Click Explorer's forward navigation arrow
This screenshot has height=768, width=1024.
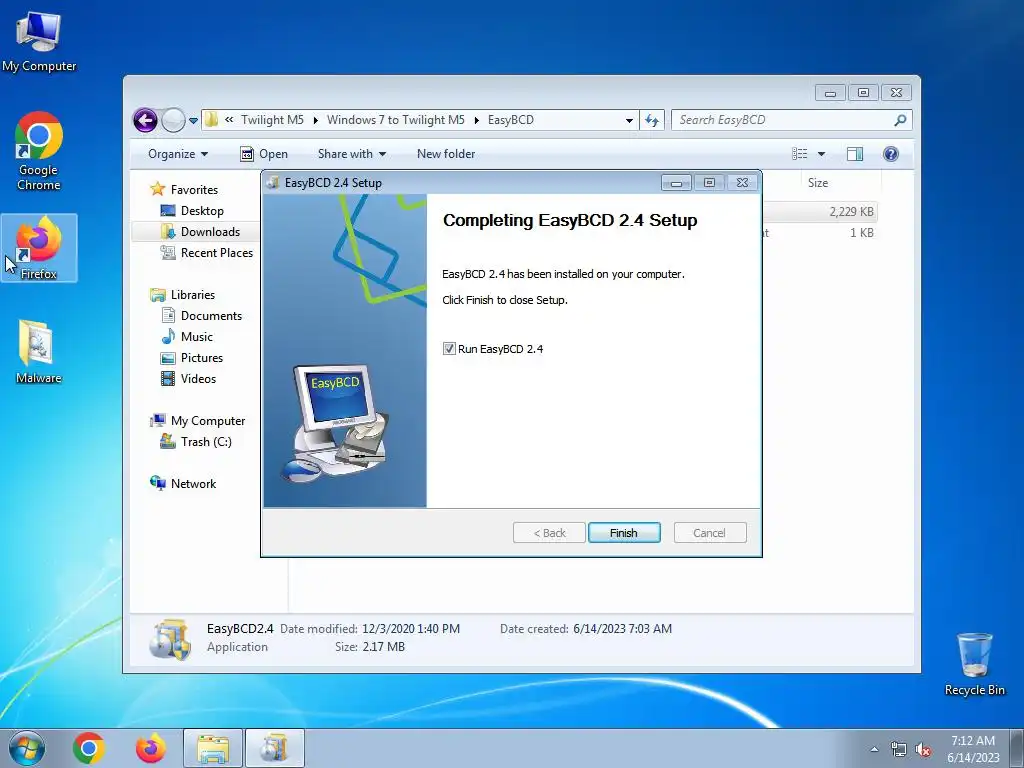173,120
